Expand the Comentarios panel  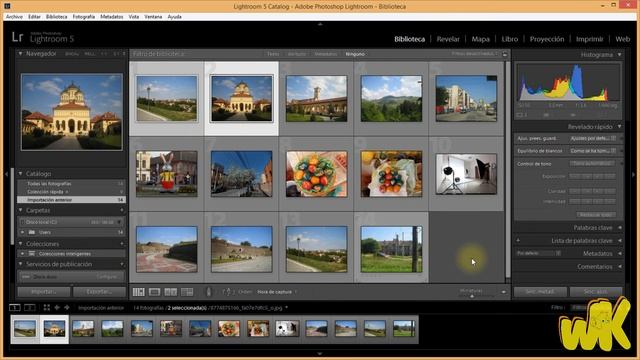(620, 267)
